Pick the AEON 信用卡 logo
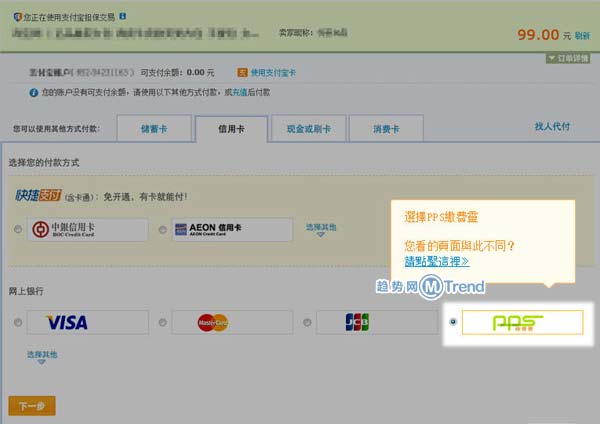The height and width of the screenshot is (424, 600). (x=232, y=229)
